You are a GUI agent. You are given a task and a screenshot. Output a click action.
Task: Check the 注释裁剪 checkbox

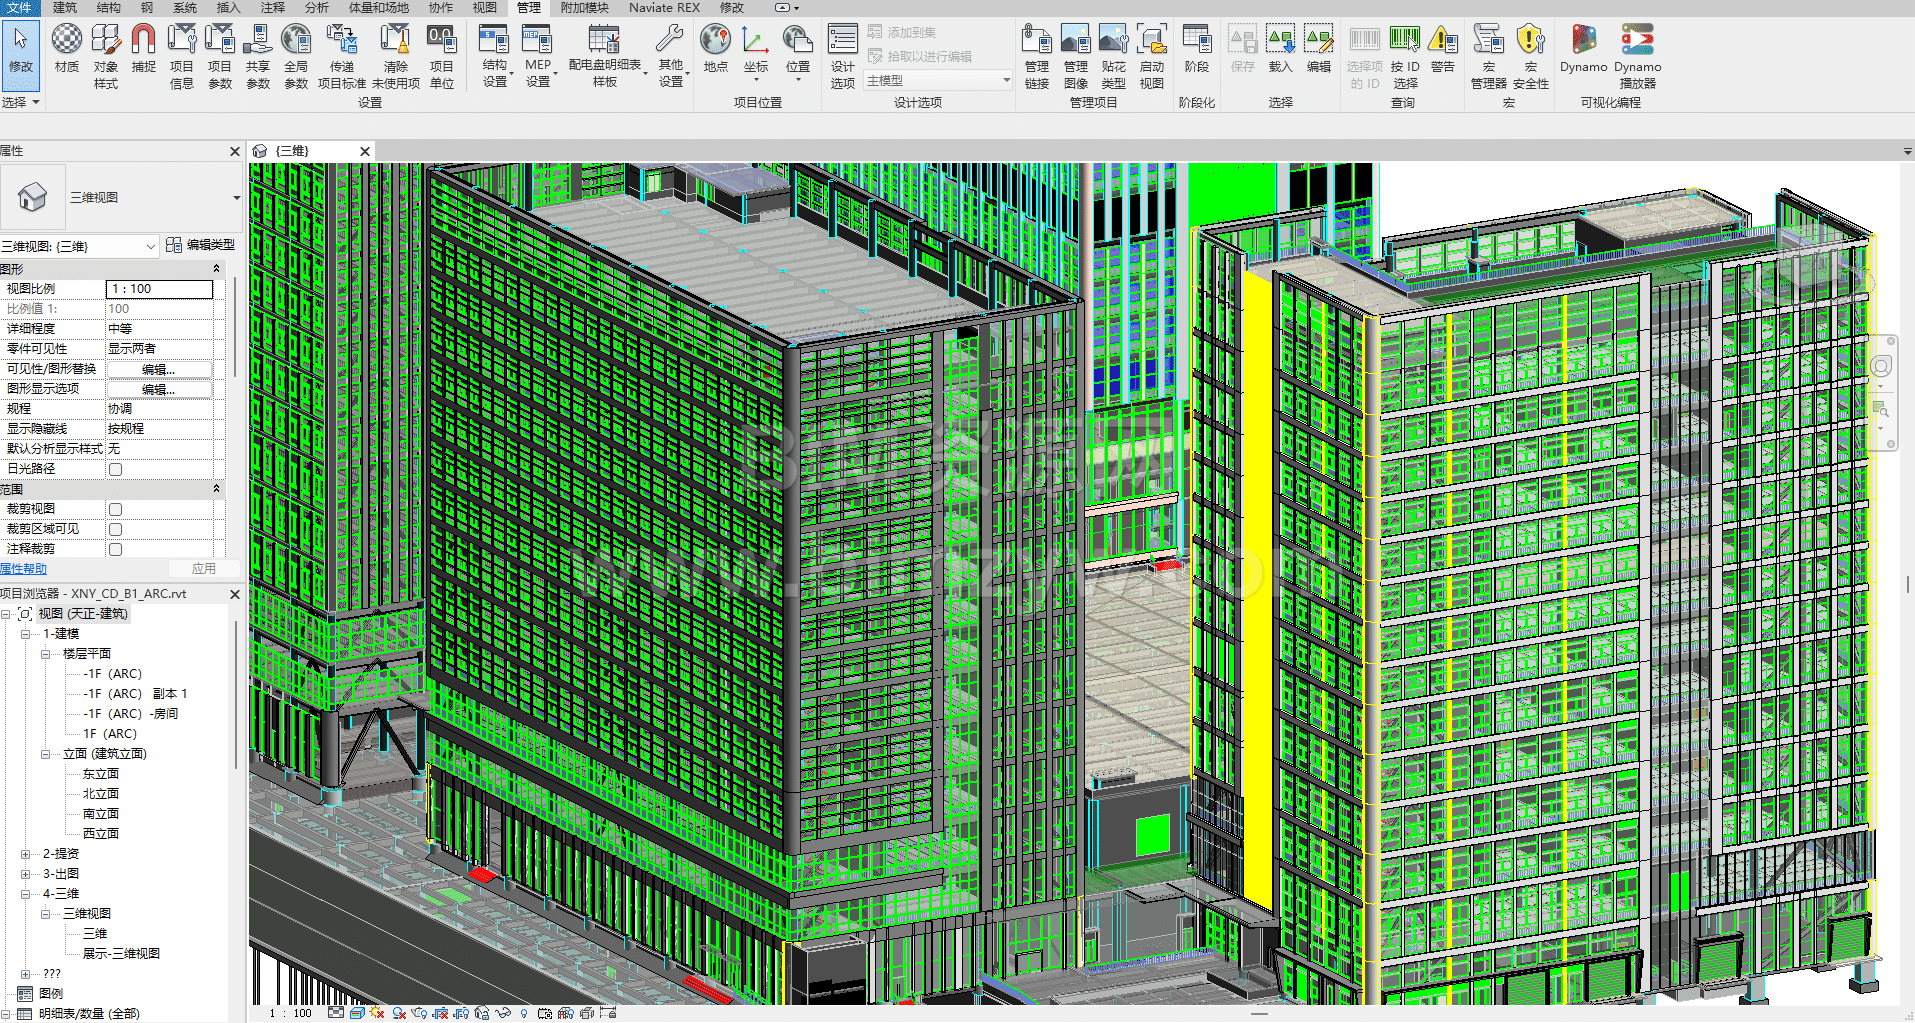pos(116,549)
